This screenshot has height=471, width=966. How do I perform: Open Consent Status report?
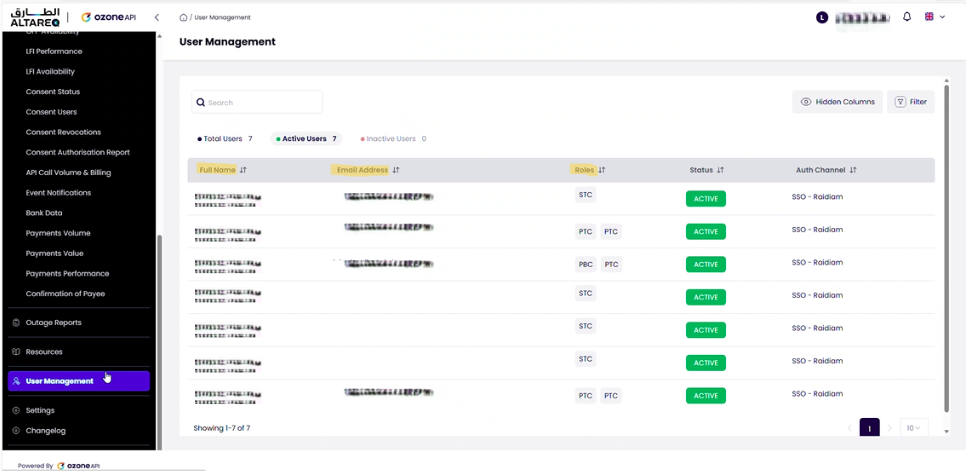click(x=53, y=92)
